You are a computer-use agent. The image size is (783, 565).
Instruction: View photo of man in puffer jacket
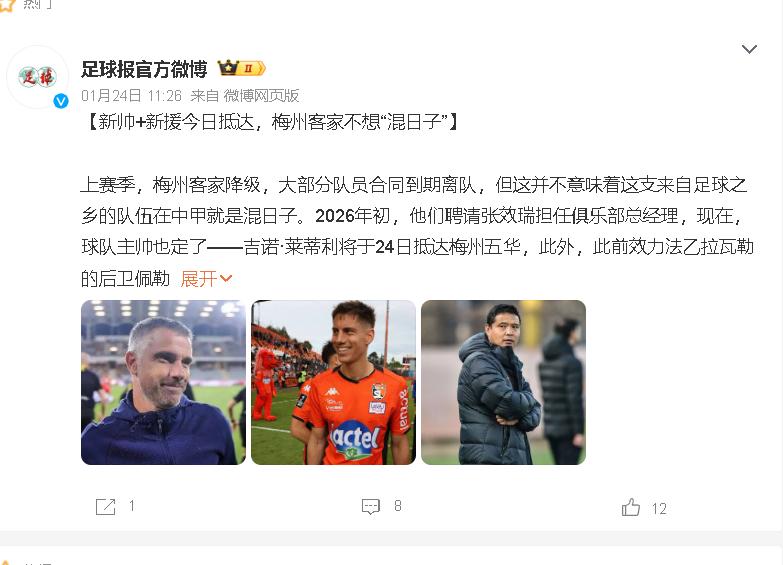click(503, 382)
